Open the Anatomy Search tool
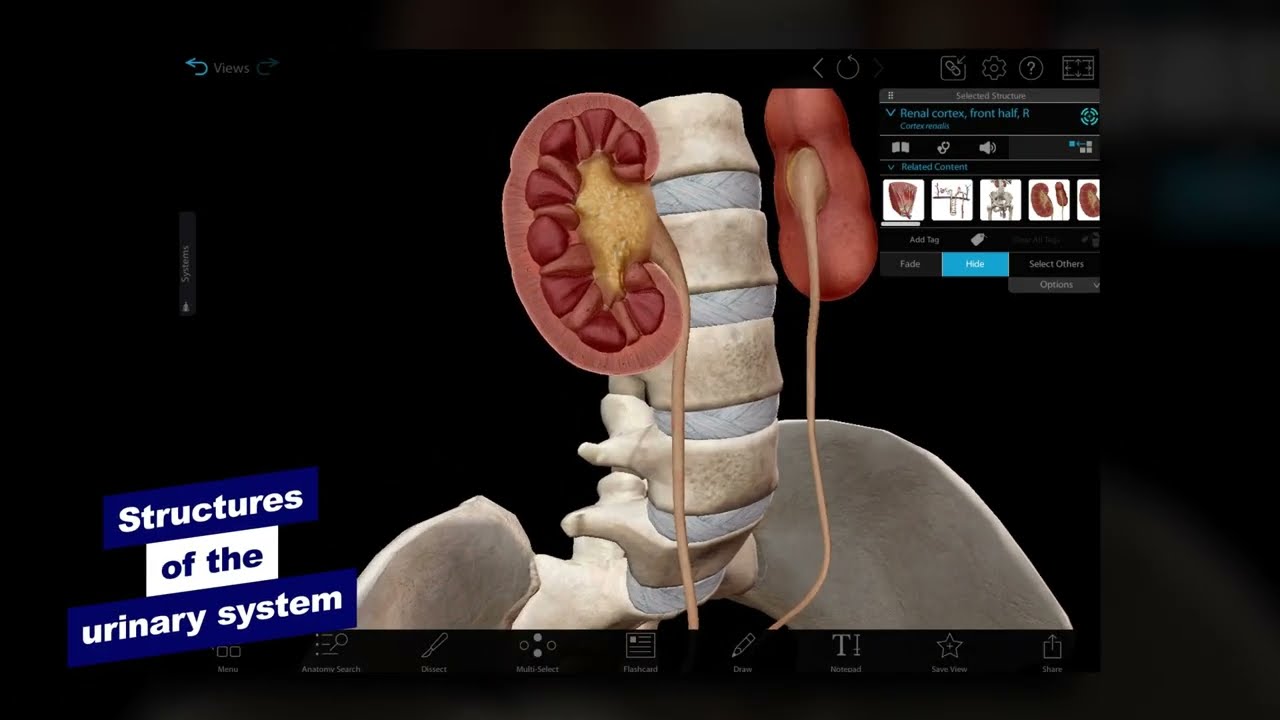 click(331, 652)
